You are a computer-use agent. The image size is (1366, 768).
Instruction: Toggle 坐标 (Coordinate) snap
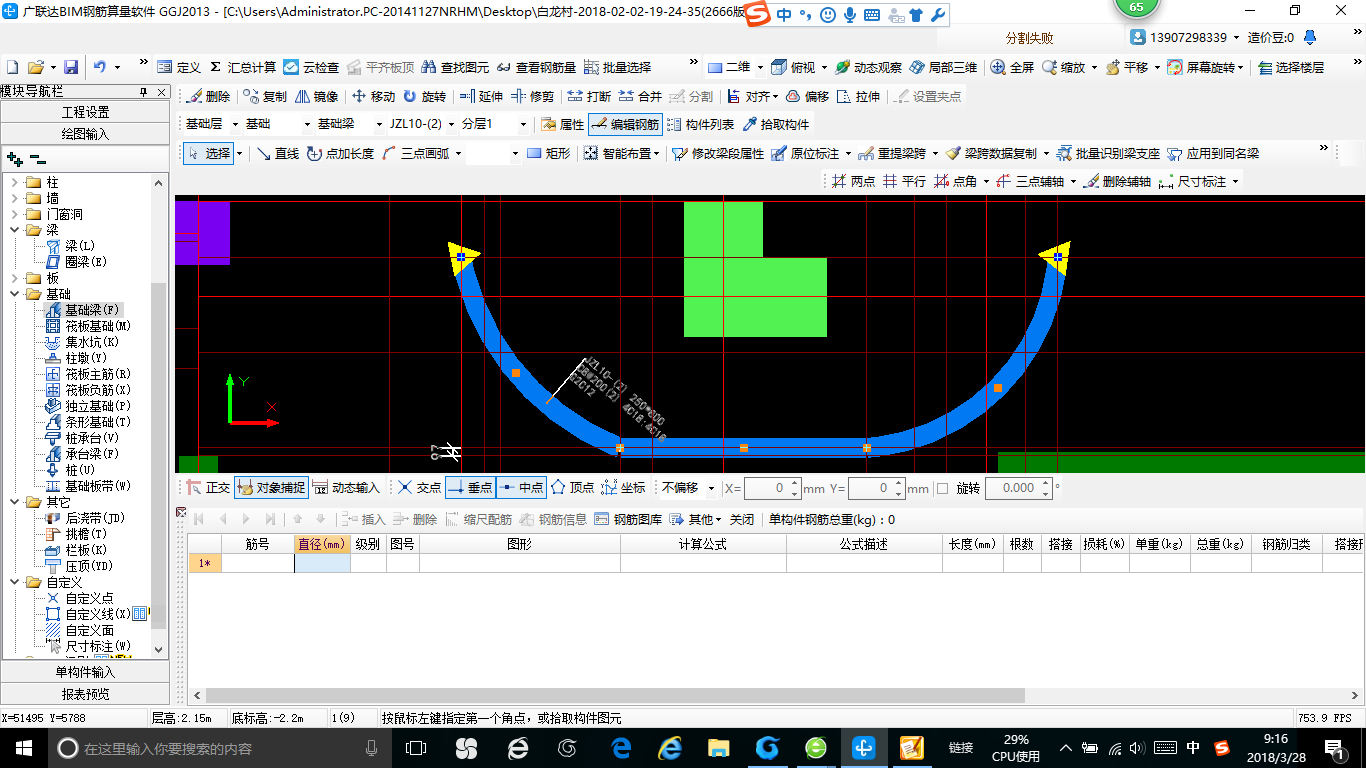(623, 488)
